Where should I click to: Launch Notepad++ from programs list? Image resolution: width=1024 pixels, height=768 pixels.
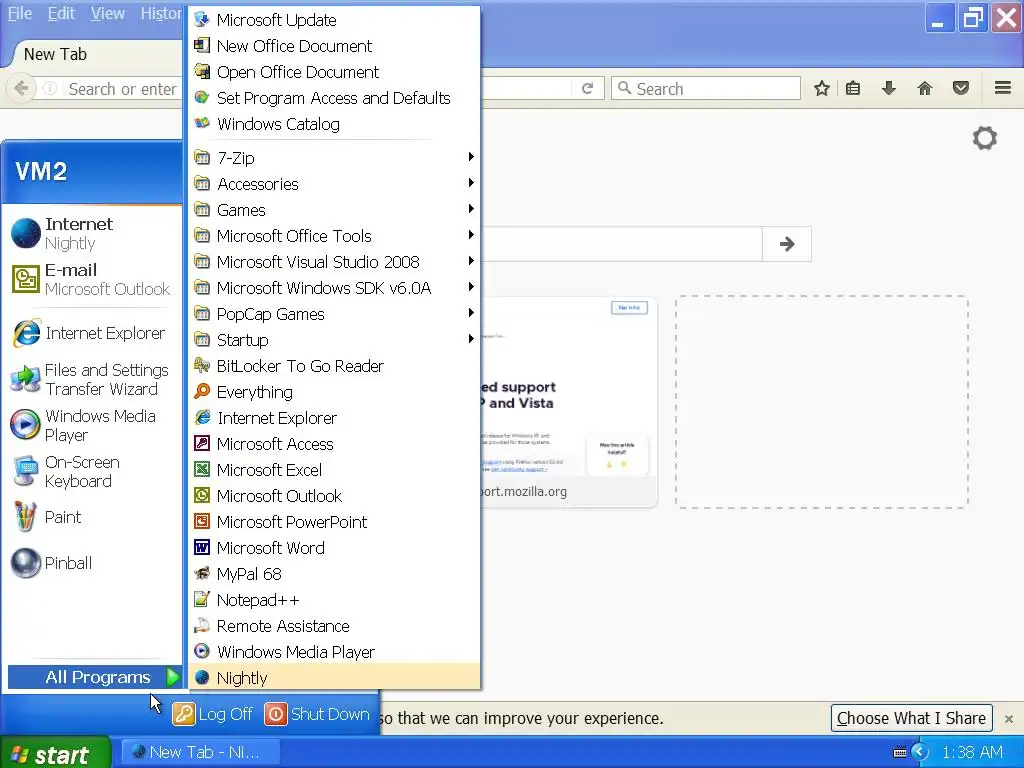(334, 600)
